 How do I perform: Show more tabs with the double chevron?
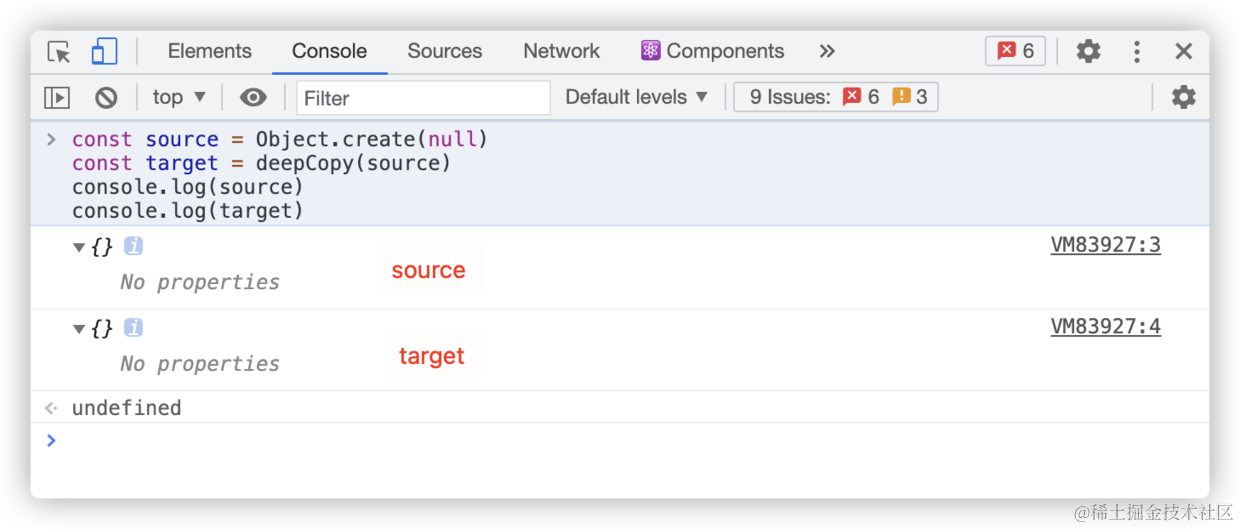pos(827,51)
